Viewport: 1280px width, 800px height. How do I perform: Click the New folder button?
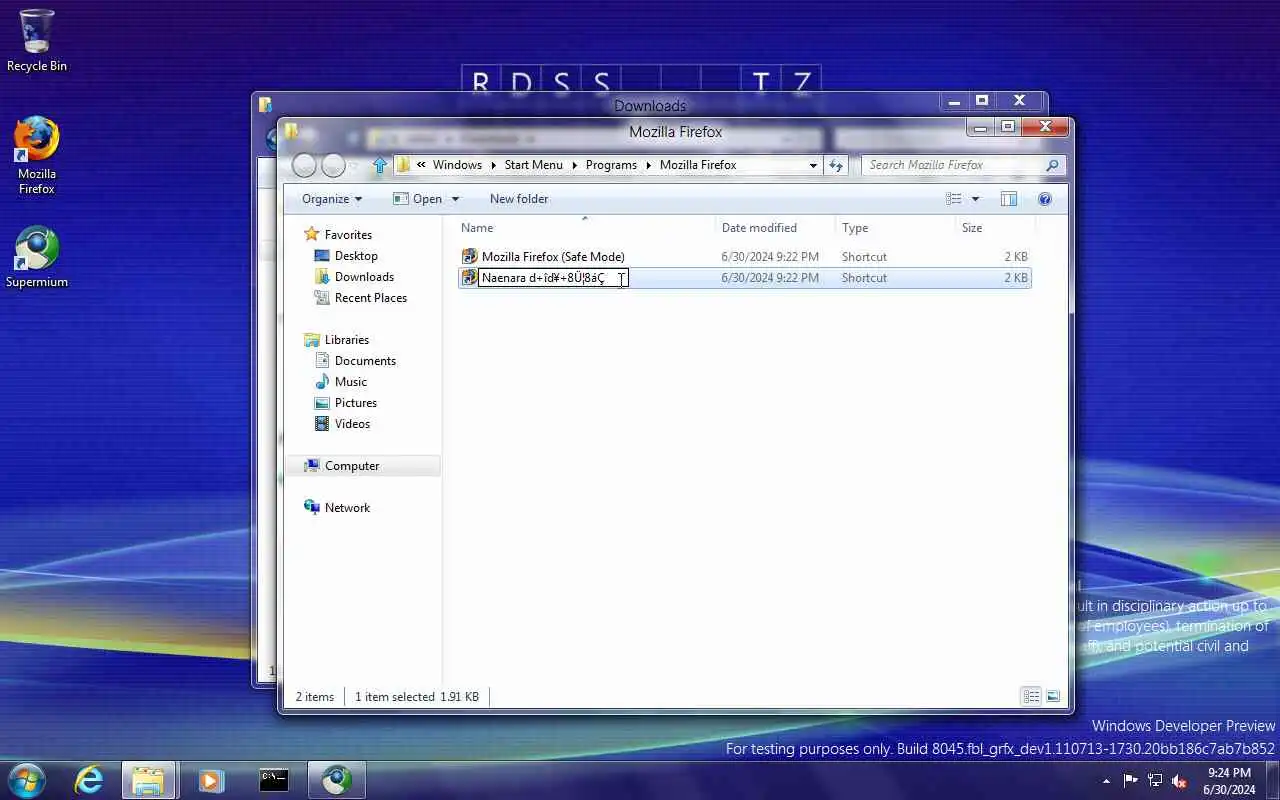pyautogui.click(x=519, y=199)
